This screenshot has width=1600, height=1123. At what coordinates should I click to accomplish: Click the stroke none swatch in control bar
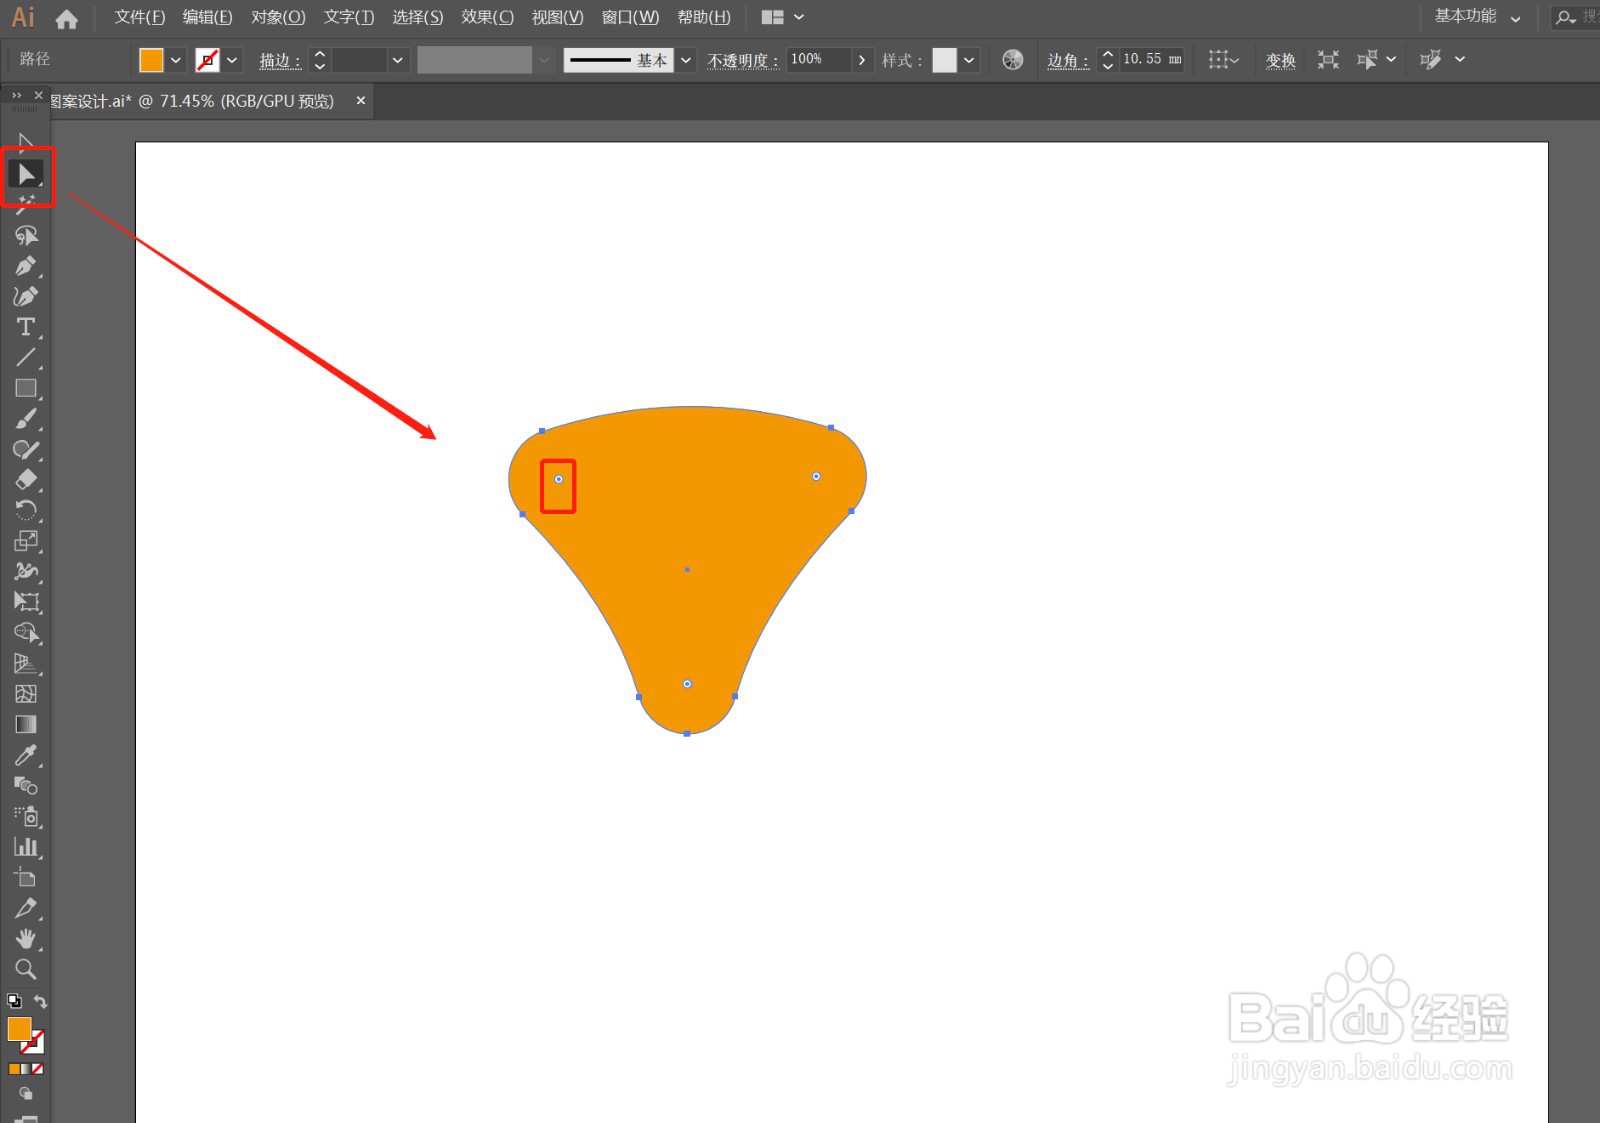(207, 60)
